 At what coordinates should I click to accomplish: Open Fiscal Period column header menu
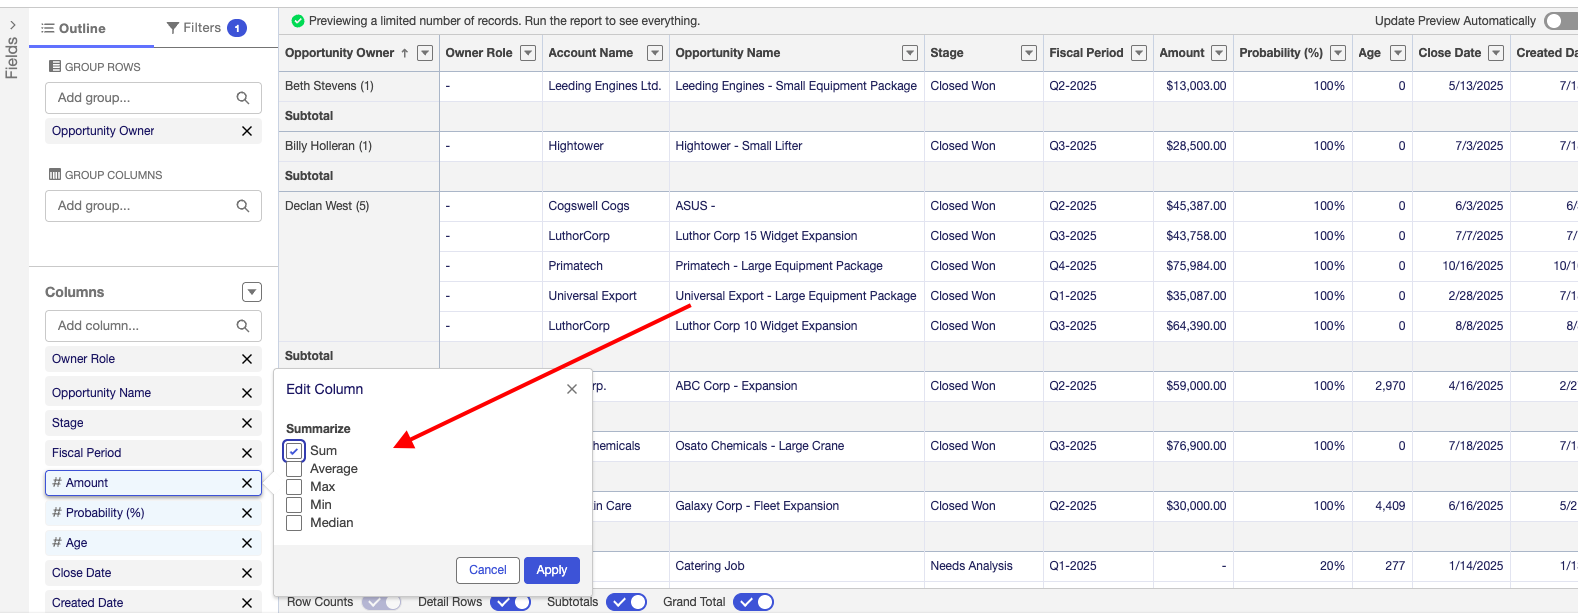coord(1139,53)
